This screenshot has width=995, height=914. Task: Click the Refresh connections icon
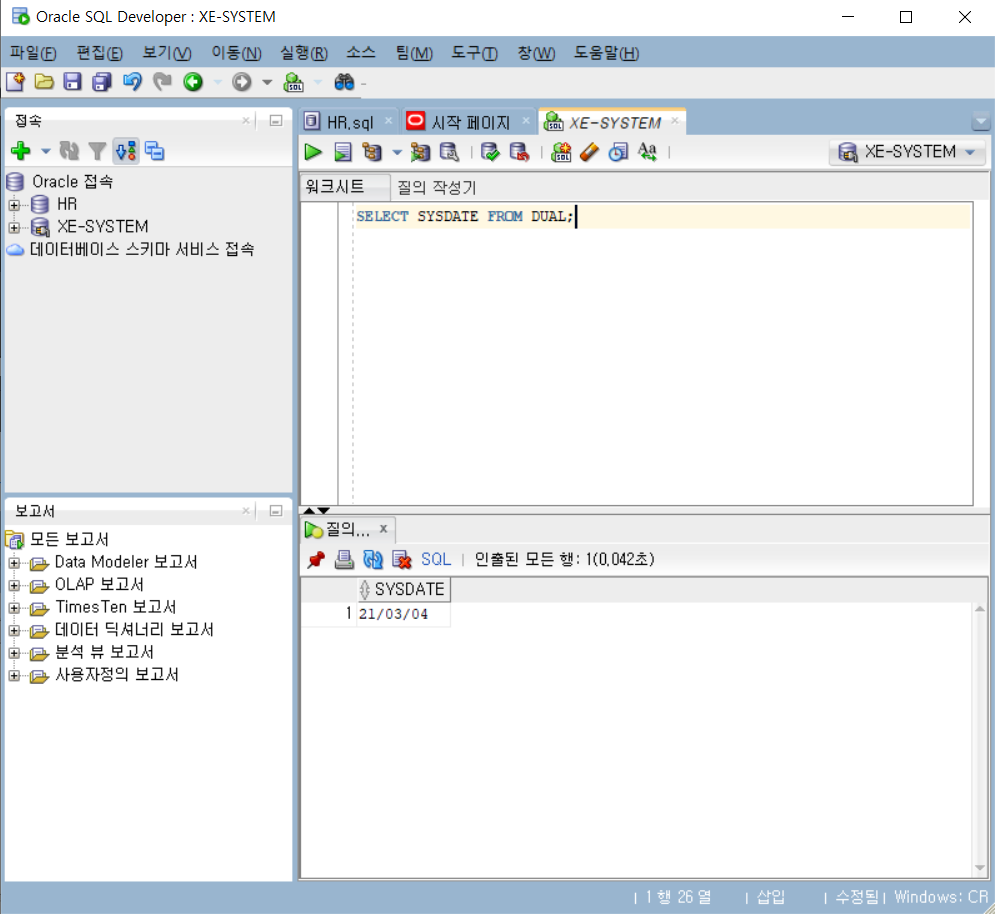(x=69, y=151)
